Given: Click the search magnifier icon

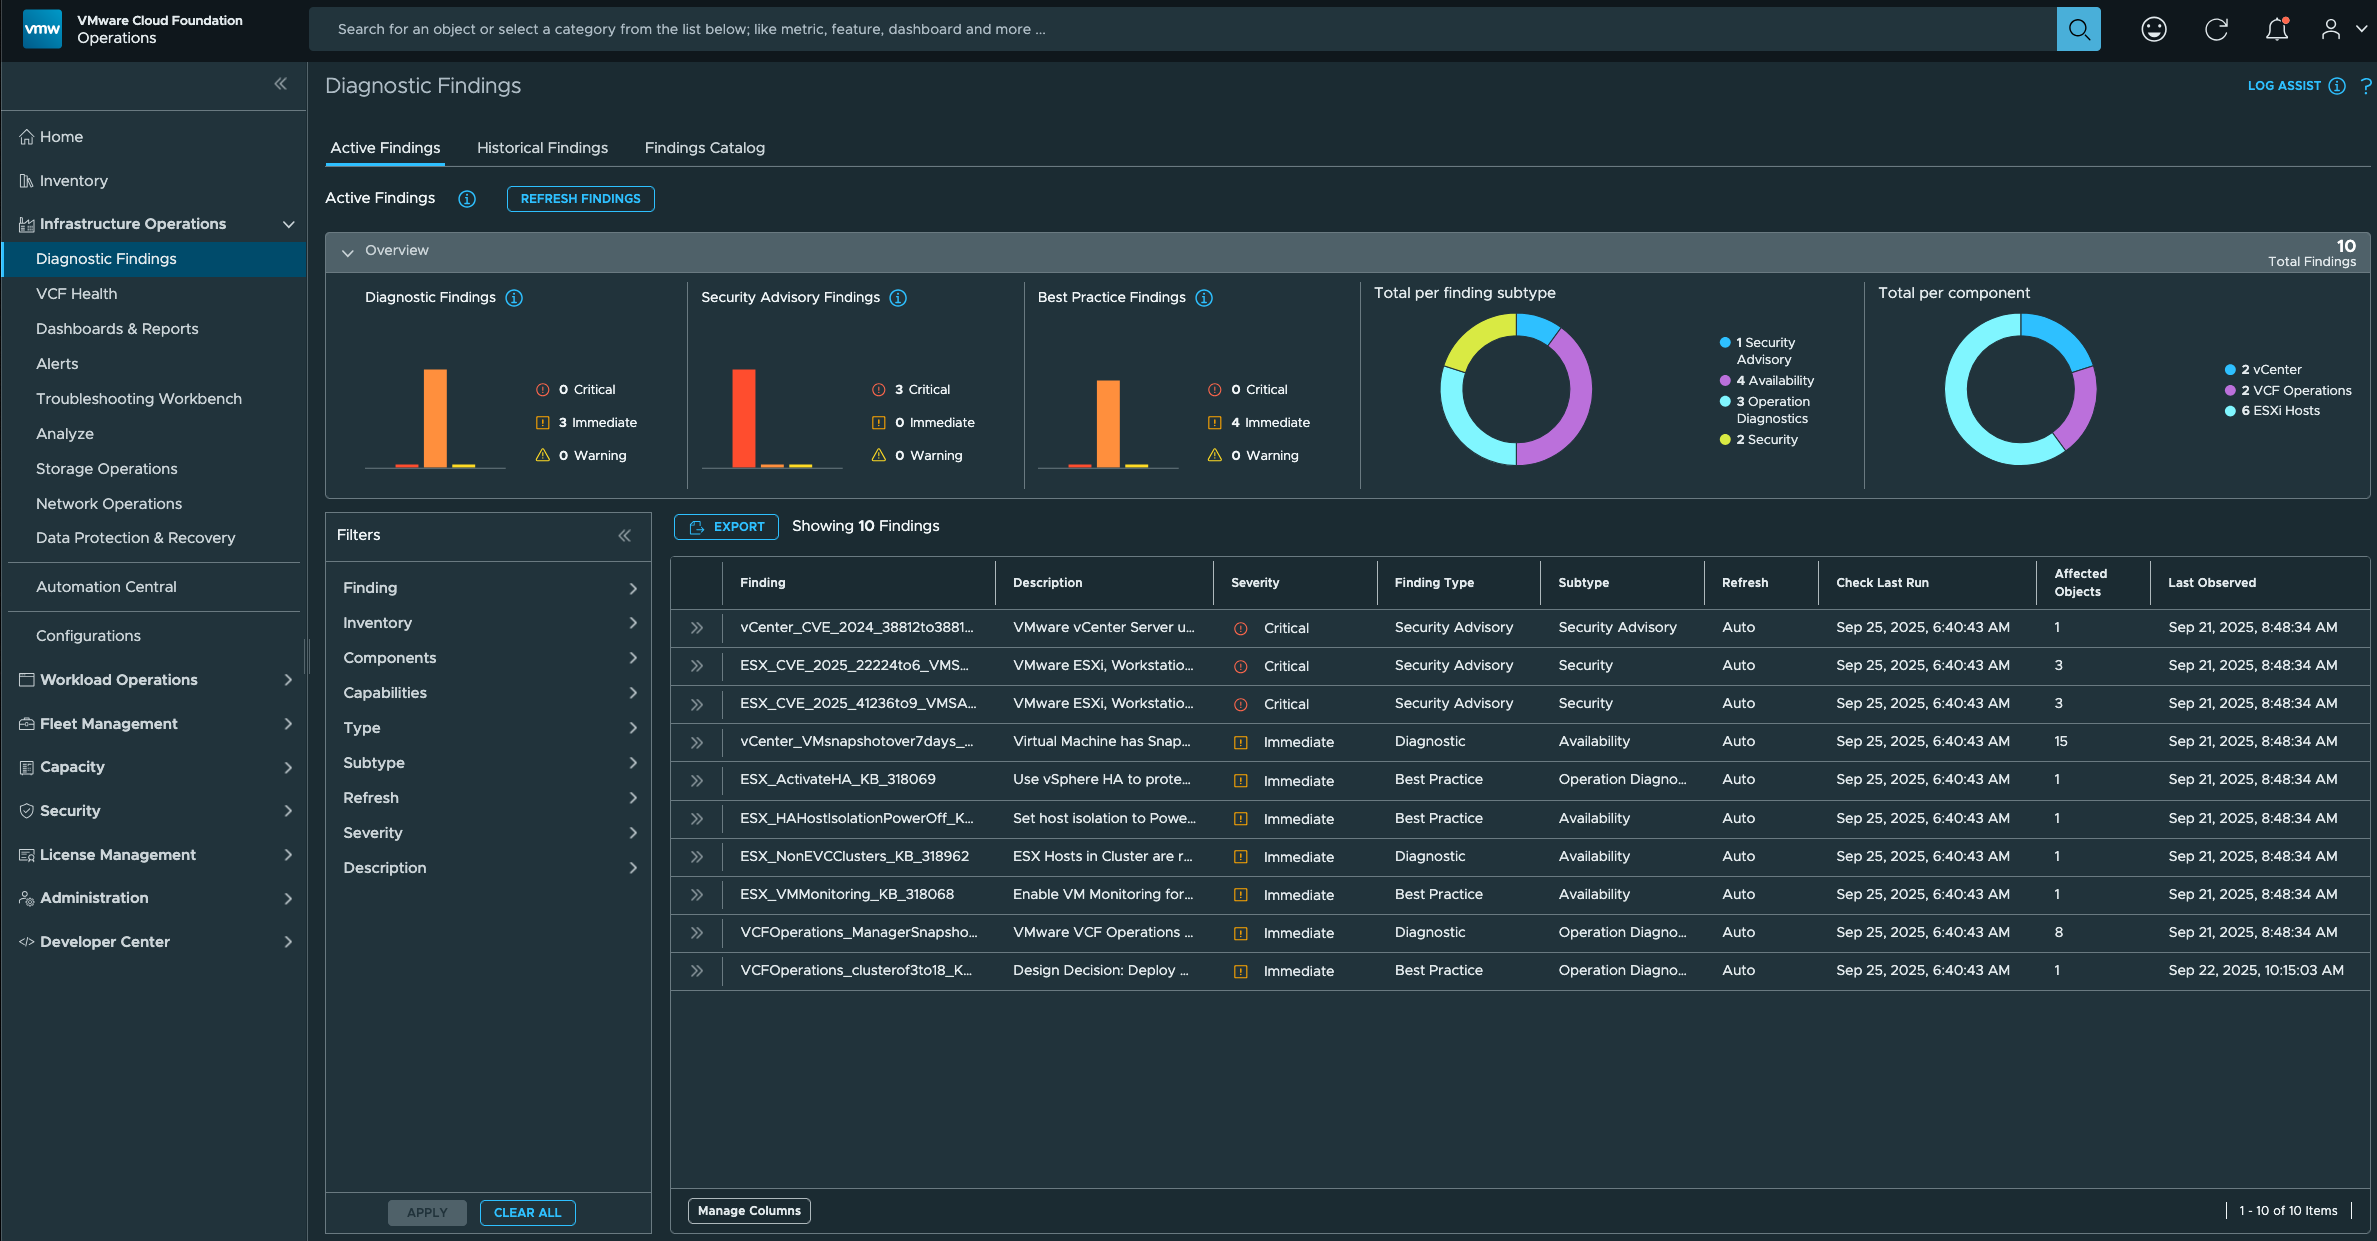Looking at the screenshot, I should pyautogui.click(x=2079, y=29).
